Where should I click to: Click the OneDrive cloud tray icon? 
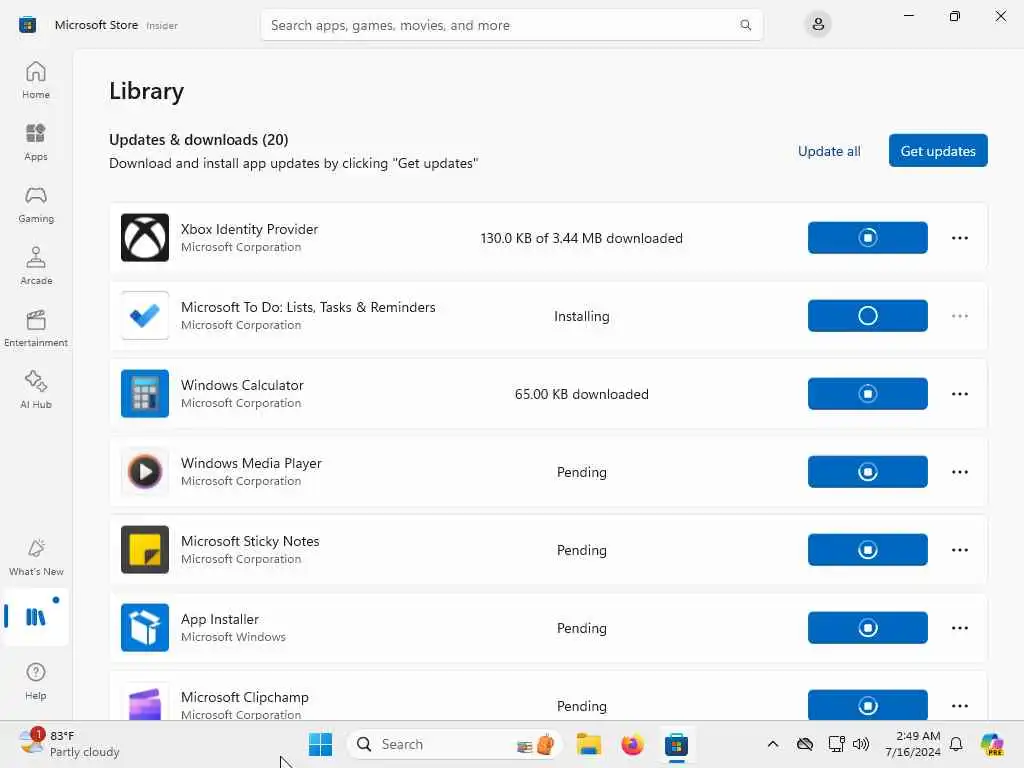tap(805, 744)
